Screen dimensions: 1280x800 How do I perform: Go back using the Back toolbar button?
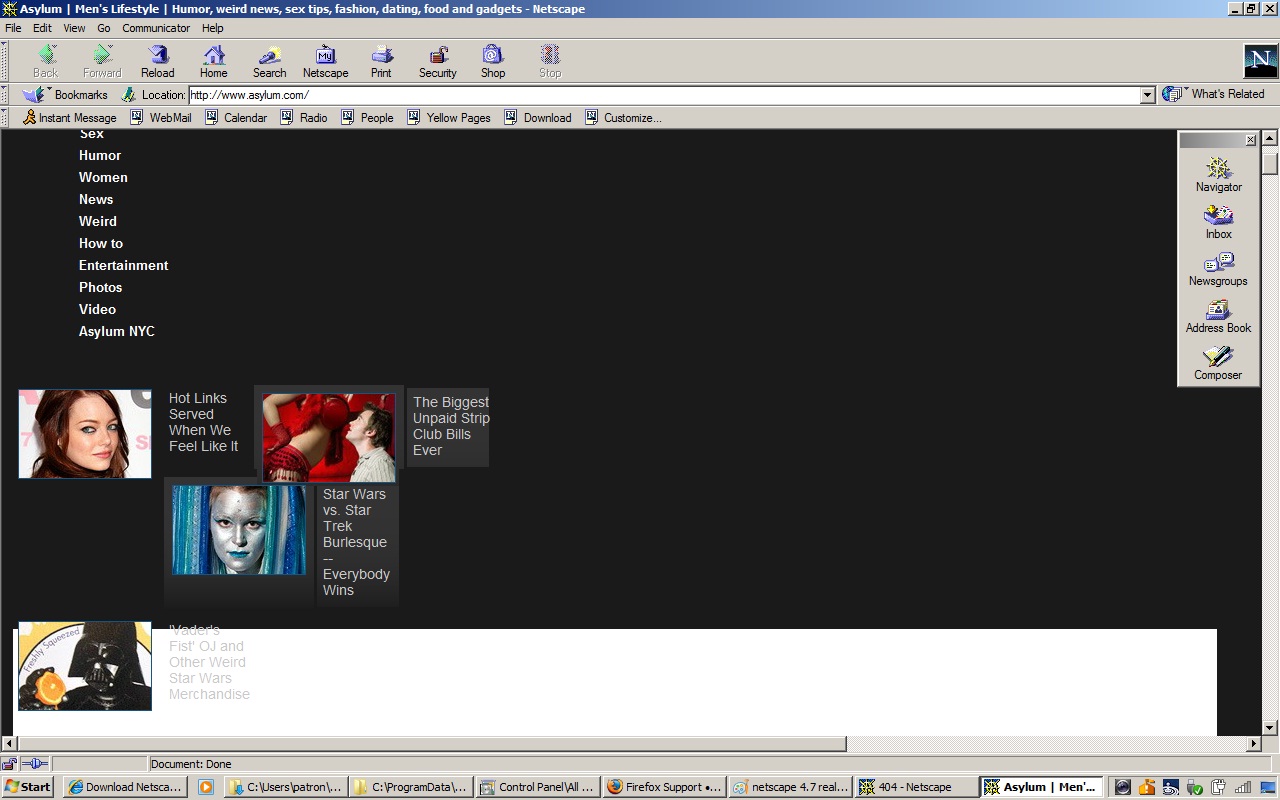[46, 61]
